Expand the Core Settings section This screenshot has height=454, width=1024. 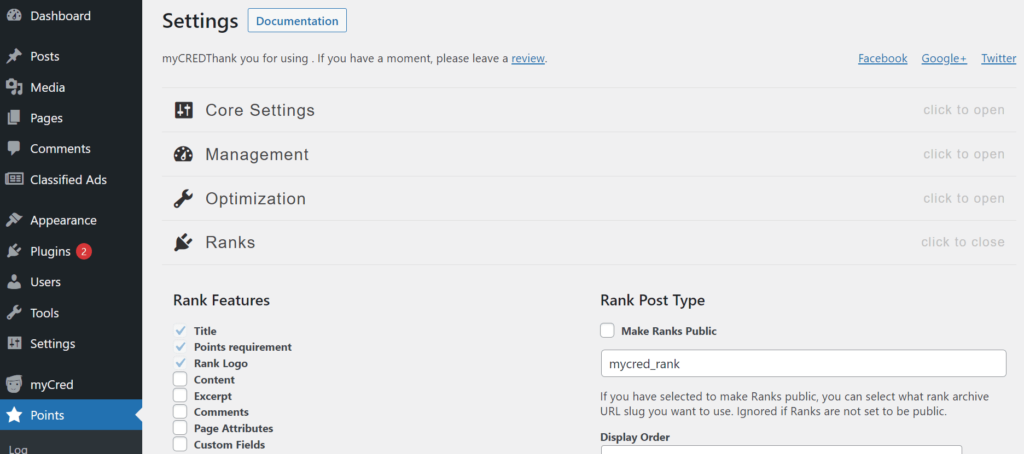[x=260, y=110]
